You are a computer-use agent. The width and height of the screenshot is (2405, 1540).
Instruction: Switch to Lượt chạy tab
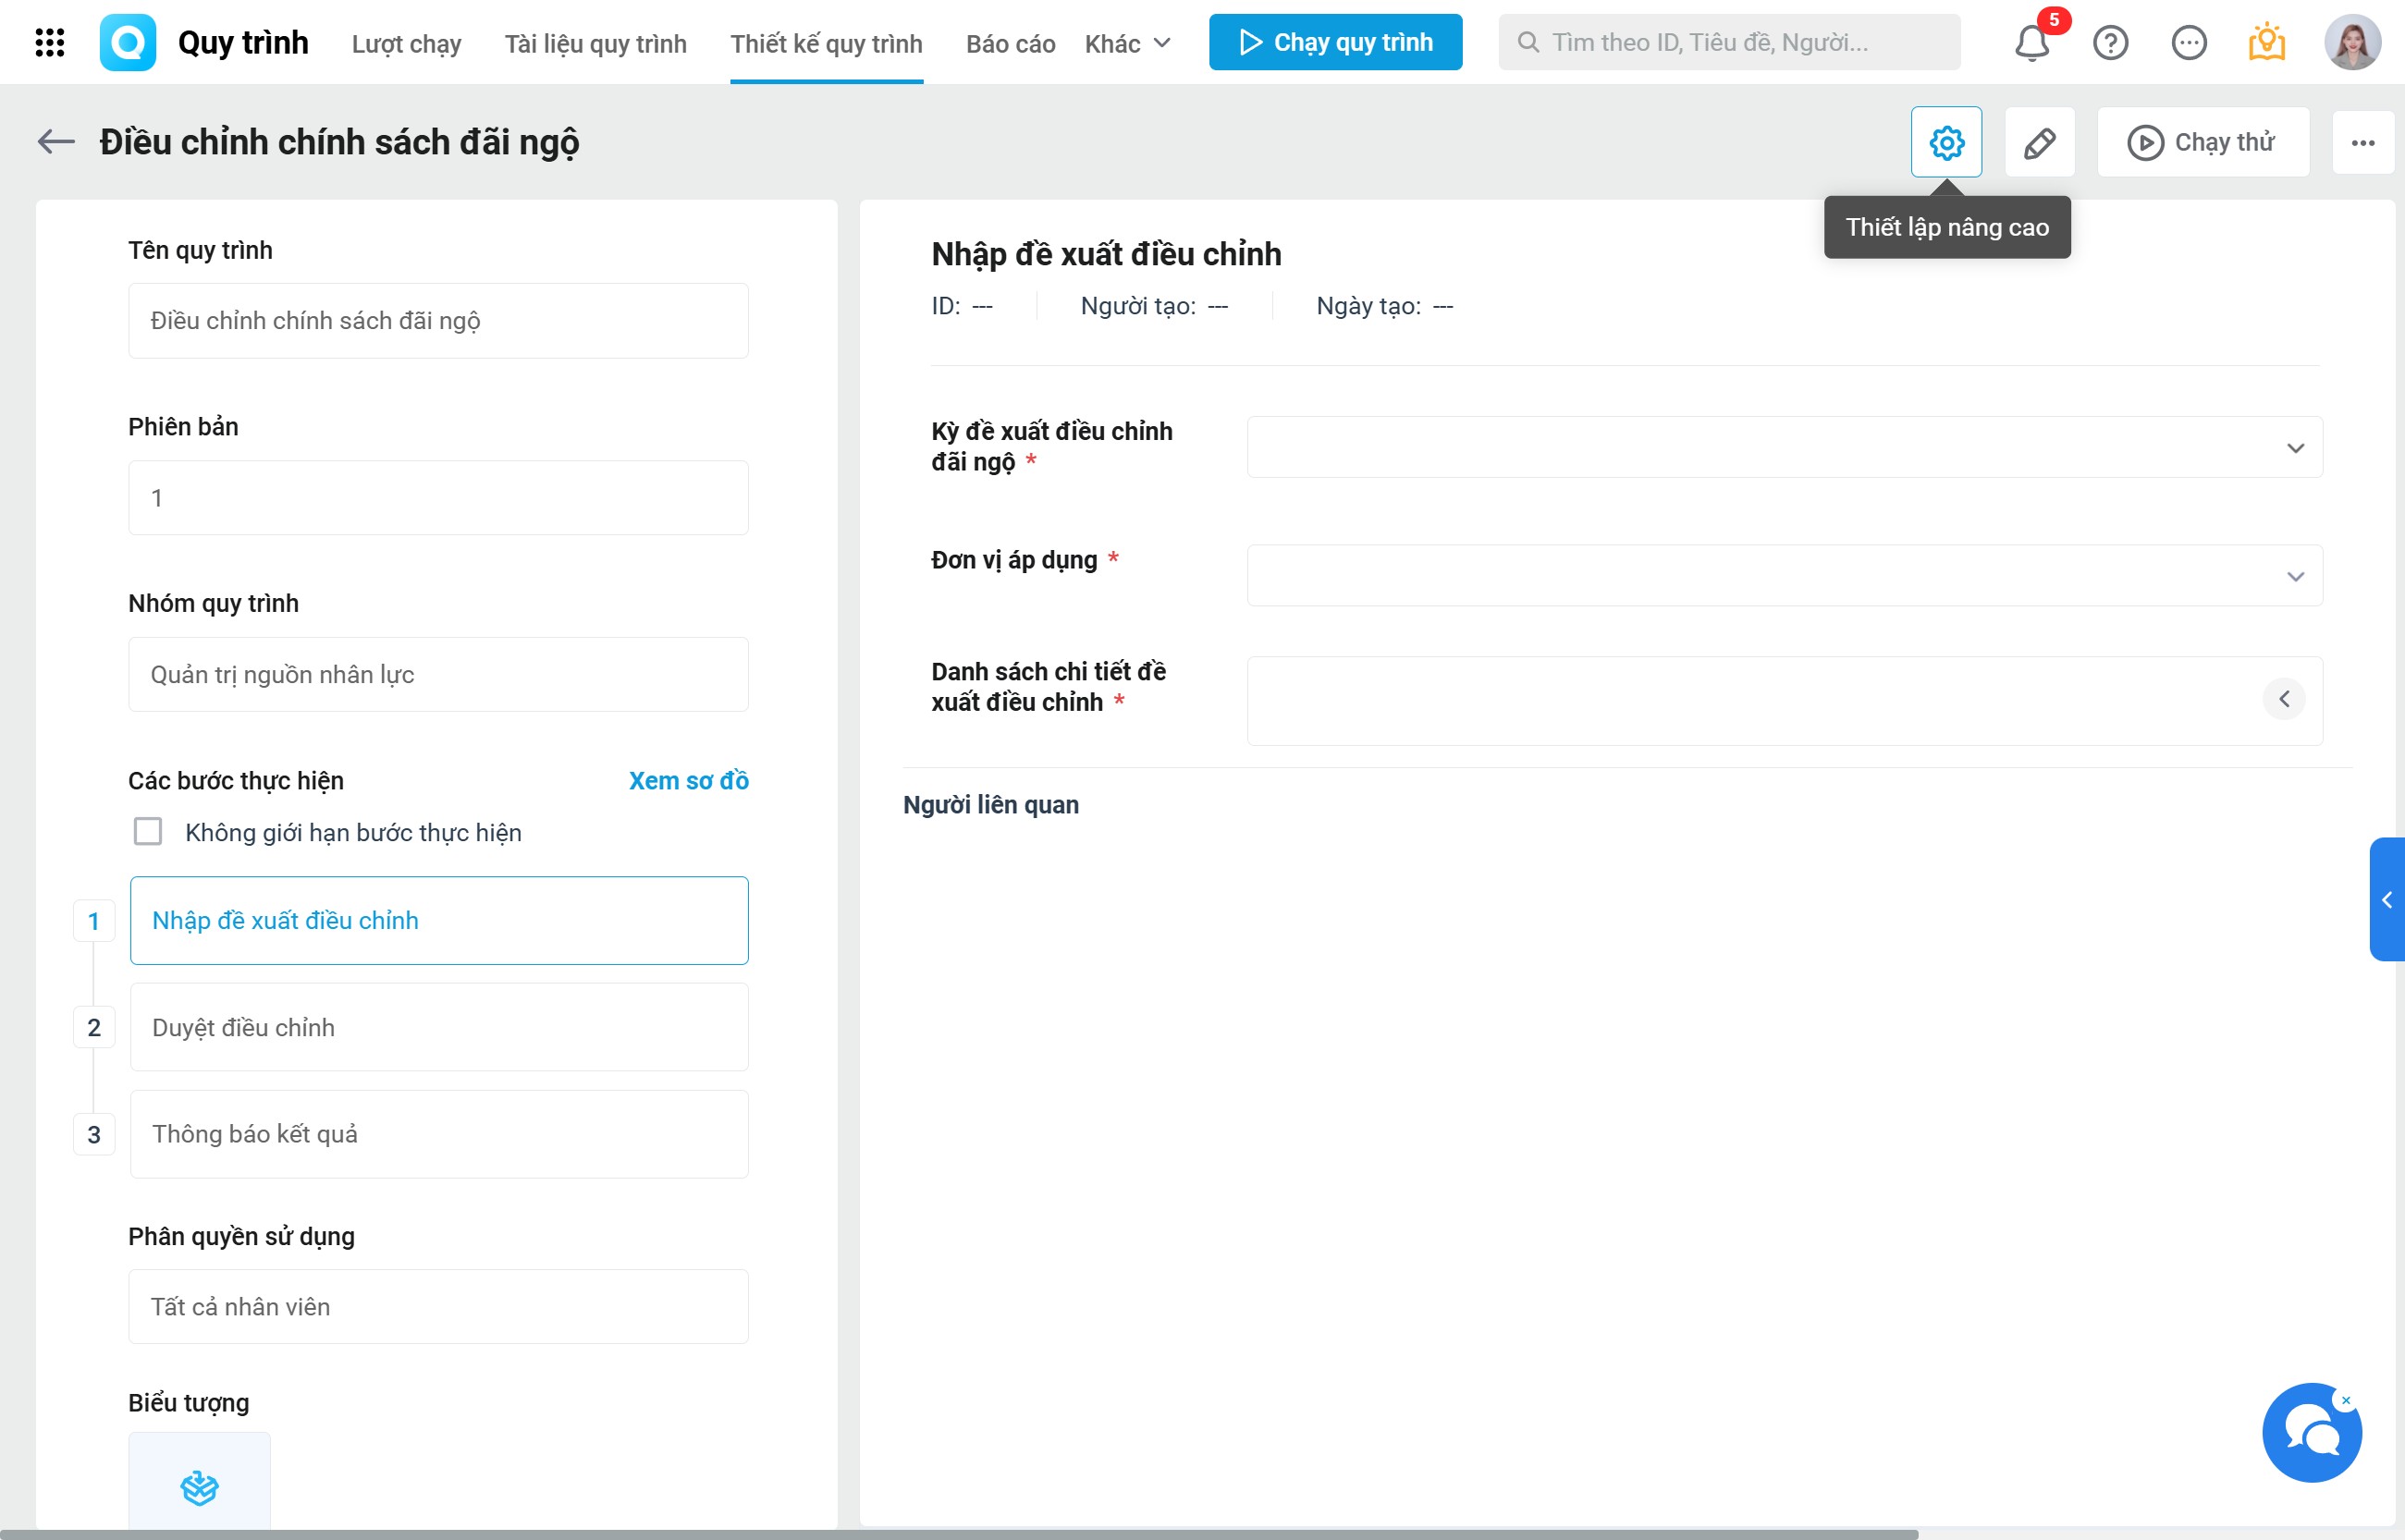406,43
